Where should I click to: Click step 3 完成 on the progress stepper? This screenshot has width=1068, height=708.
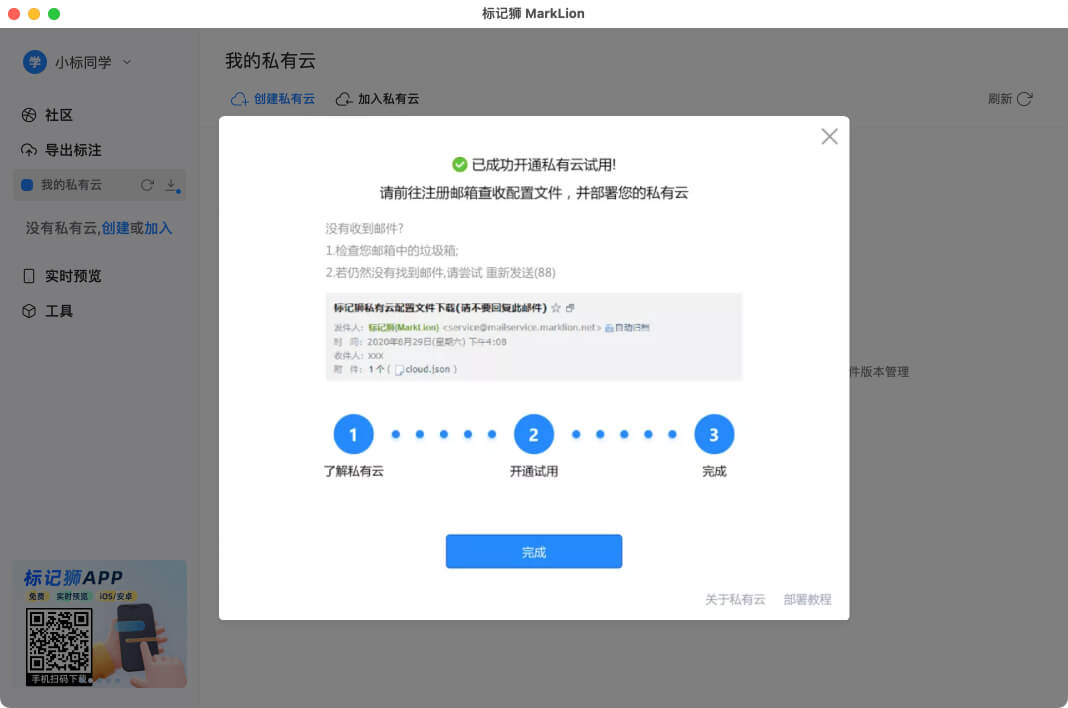pos(714,433)
